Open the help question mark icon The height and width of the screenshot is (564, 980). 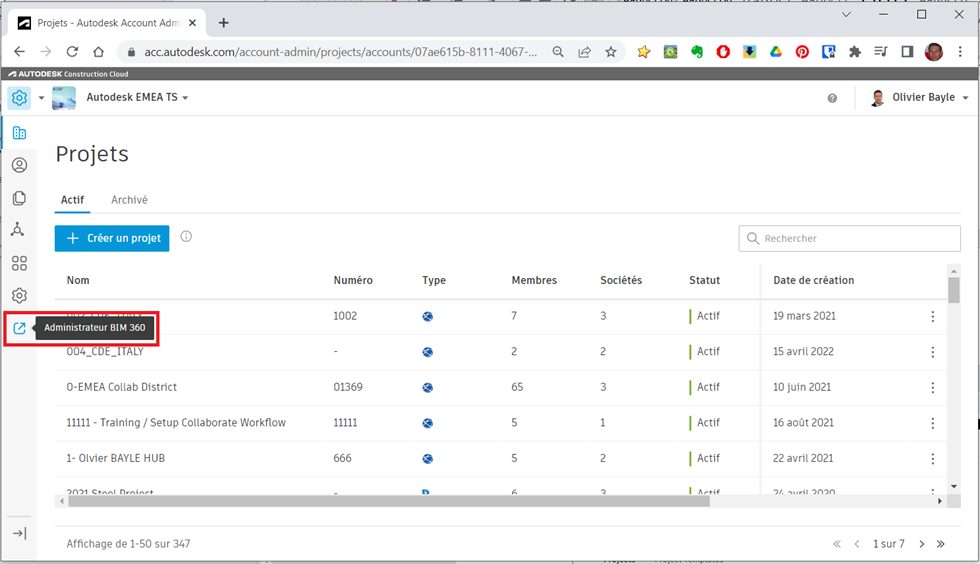tap(832, 98)
